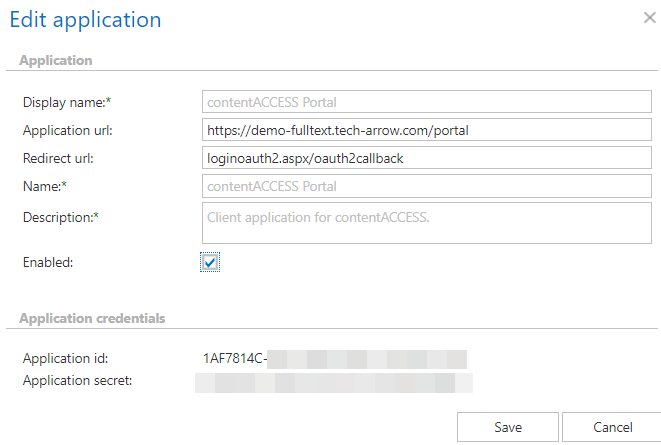661x445 pixels.
Task: Click the 'Enabled:' label
Action: [50, 262]
